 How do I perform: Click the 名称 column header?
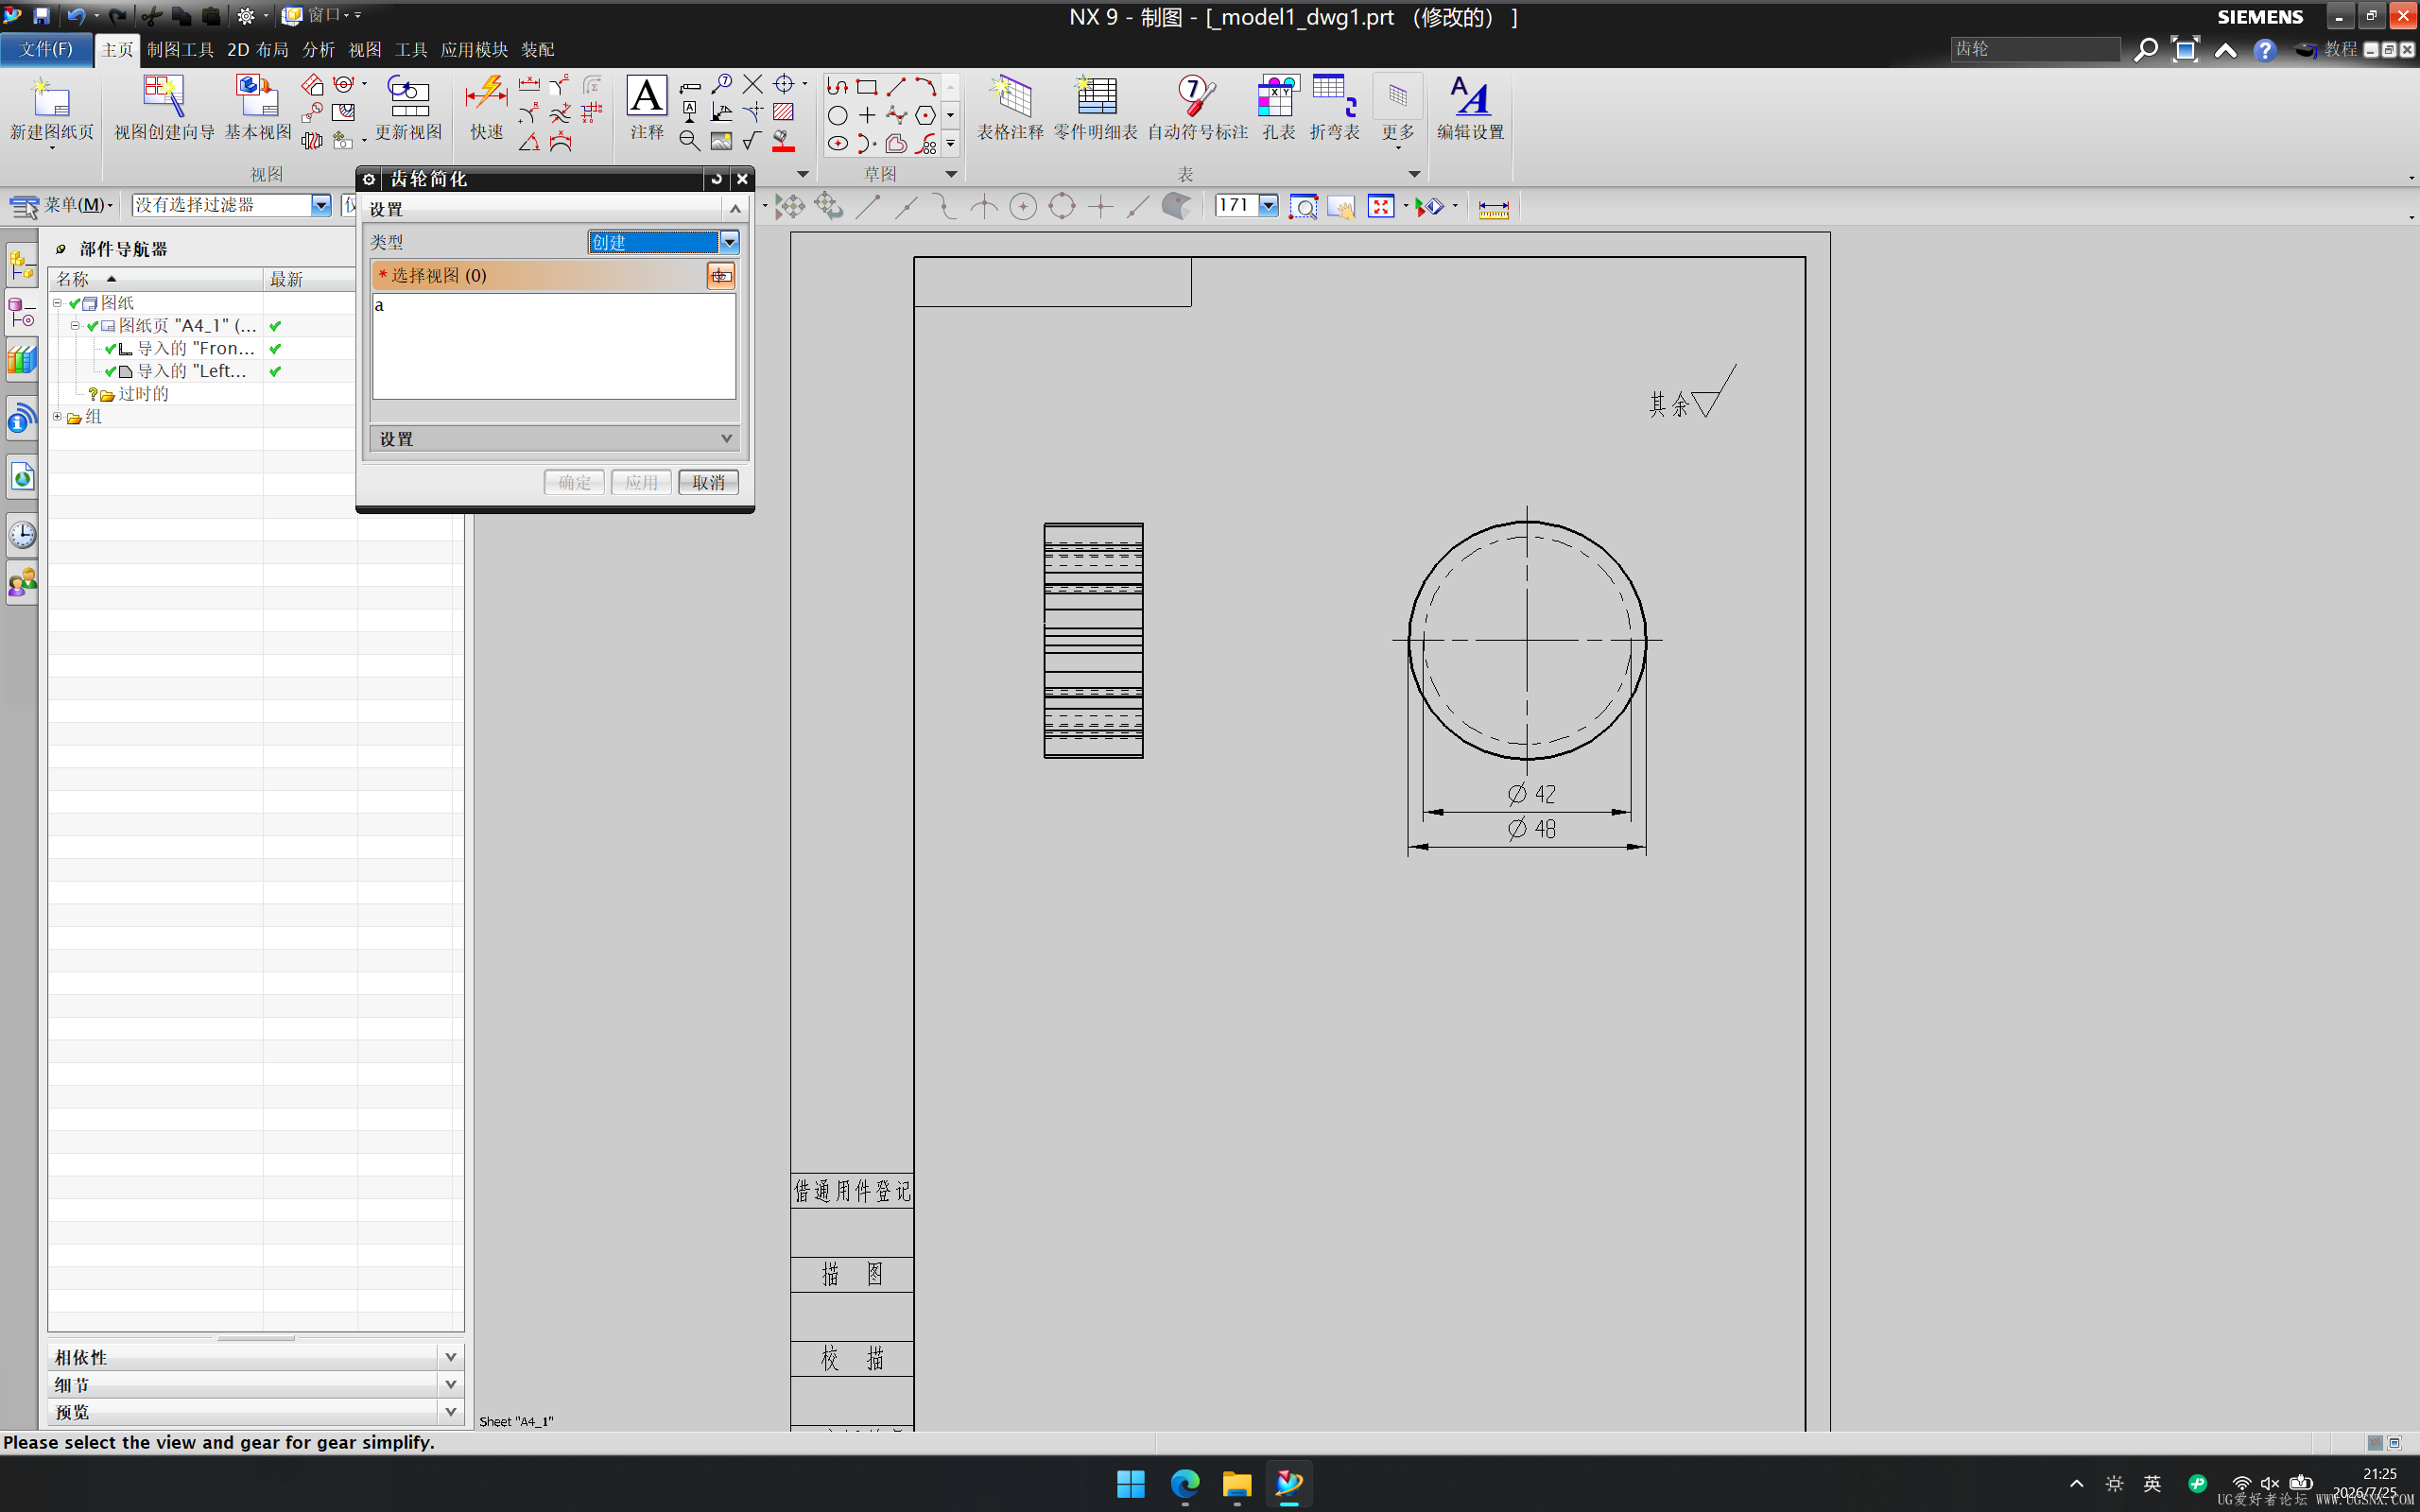click(156, 279)
